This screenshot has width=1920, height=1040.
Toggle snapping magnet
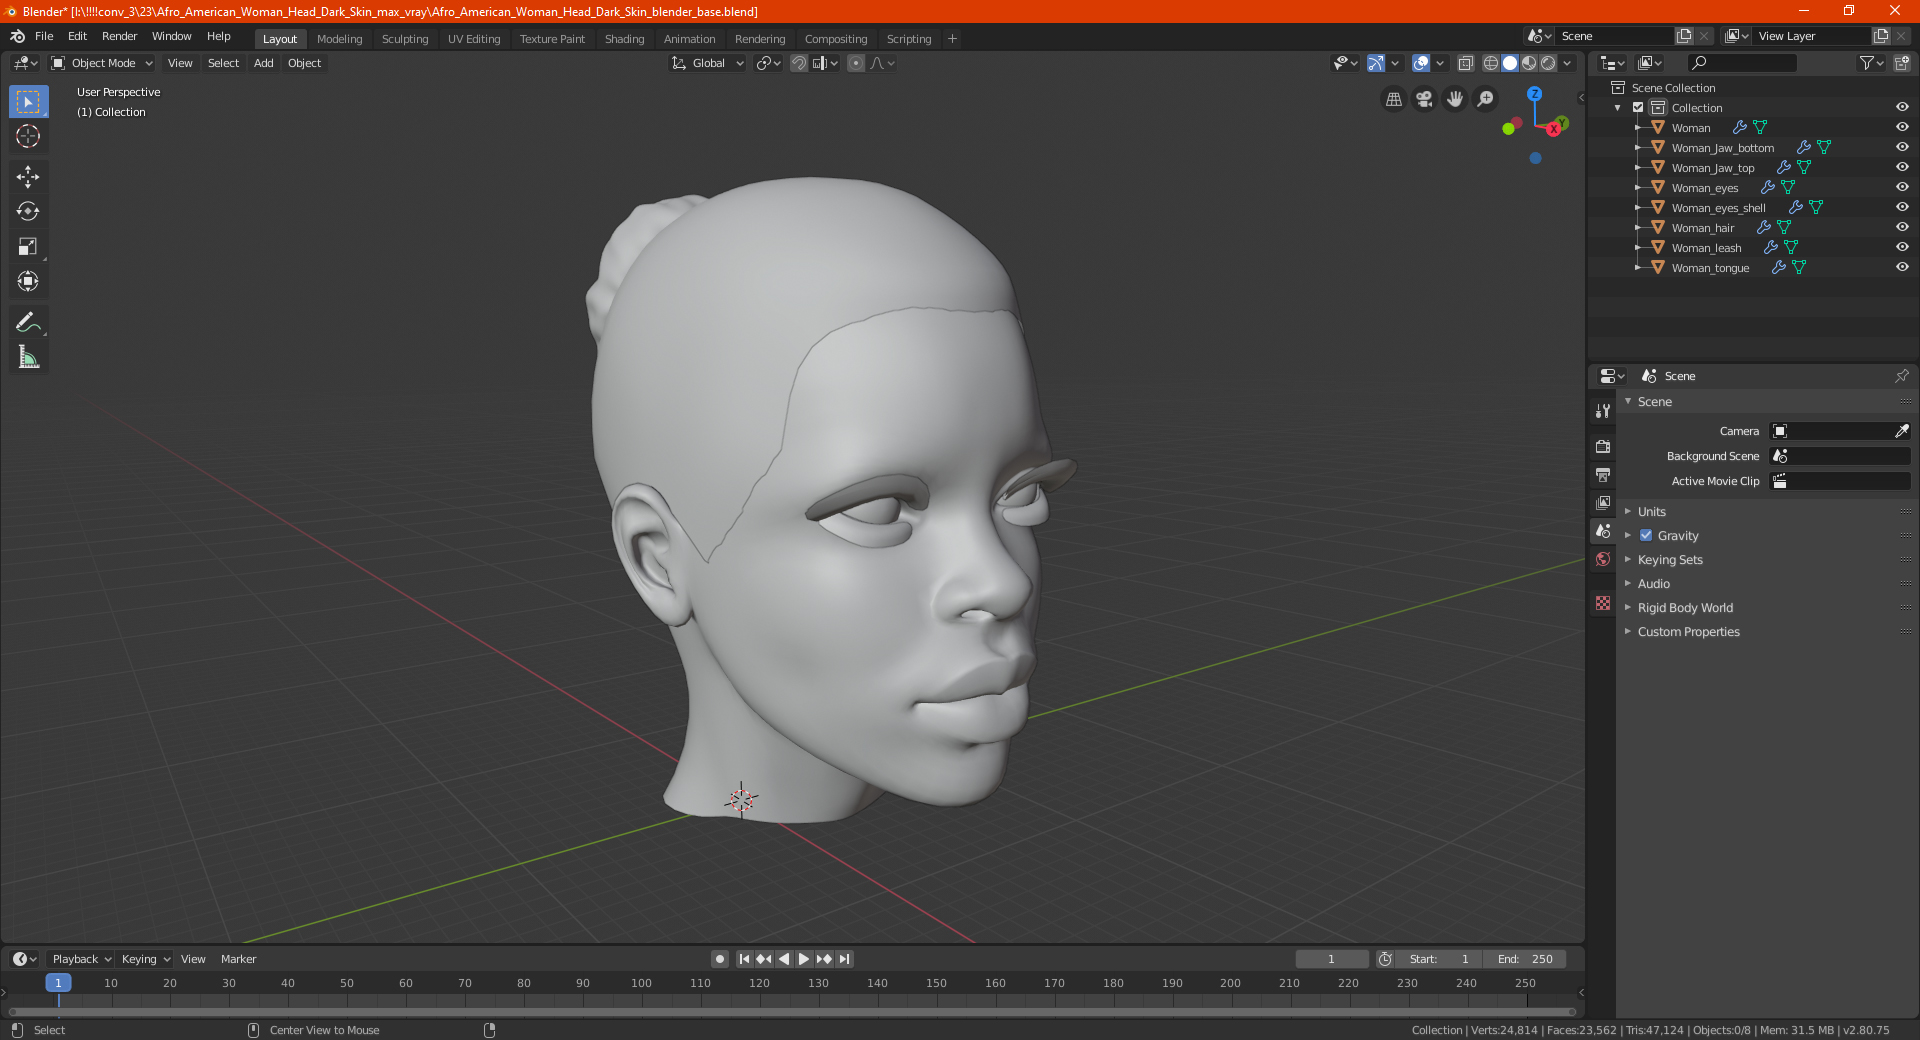(x=799, y=63)
